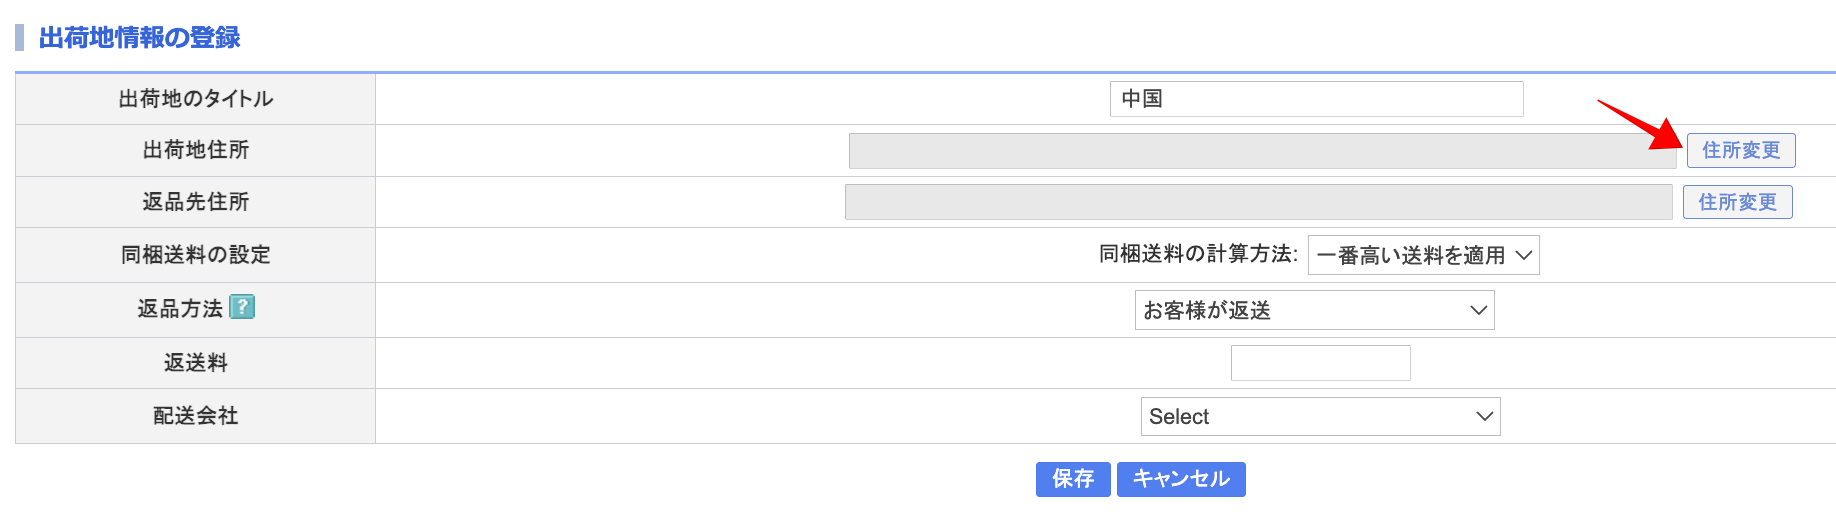Click the grayed 出荷地住所 address field
Viewport: 1836px width, 512px height.
[1262, 151]
